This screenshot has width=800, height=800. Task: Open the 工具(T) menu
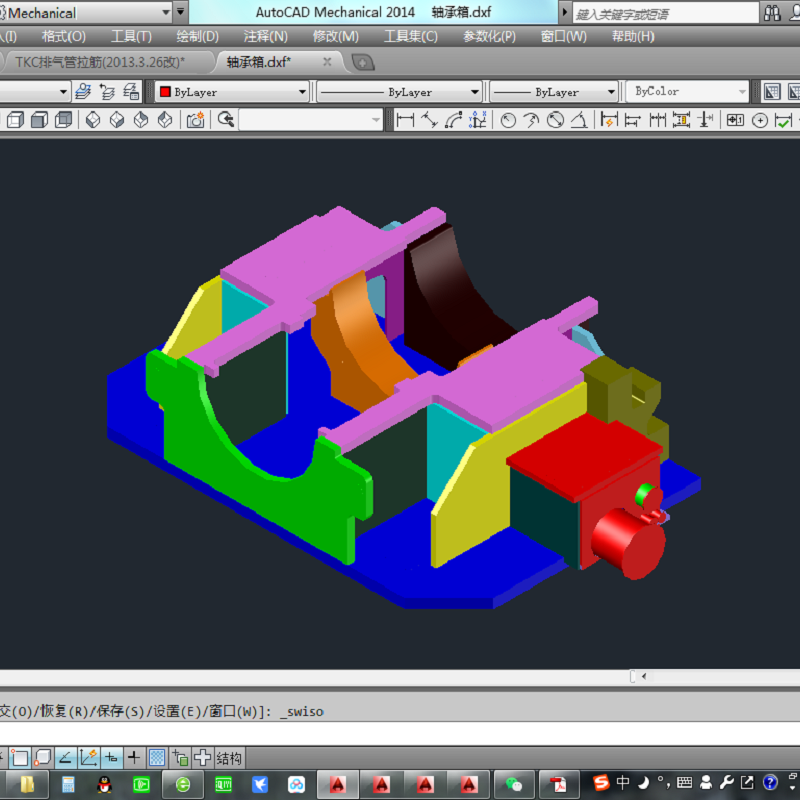[131, 36]
